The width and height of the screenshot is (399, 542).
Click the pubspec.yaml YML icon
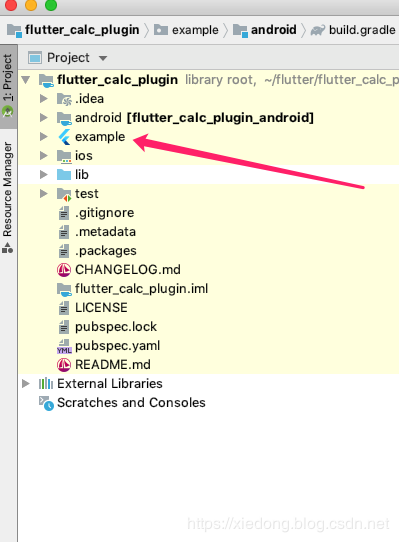pyautogui.click(x=64, y=346)
